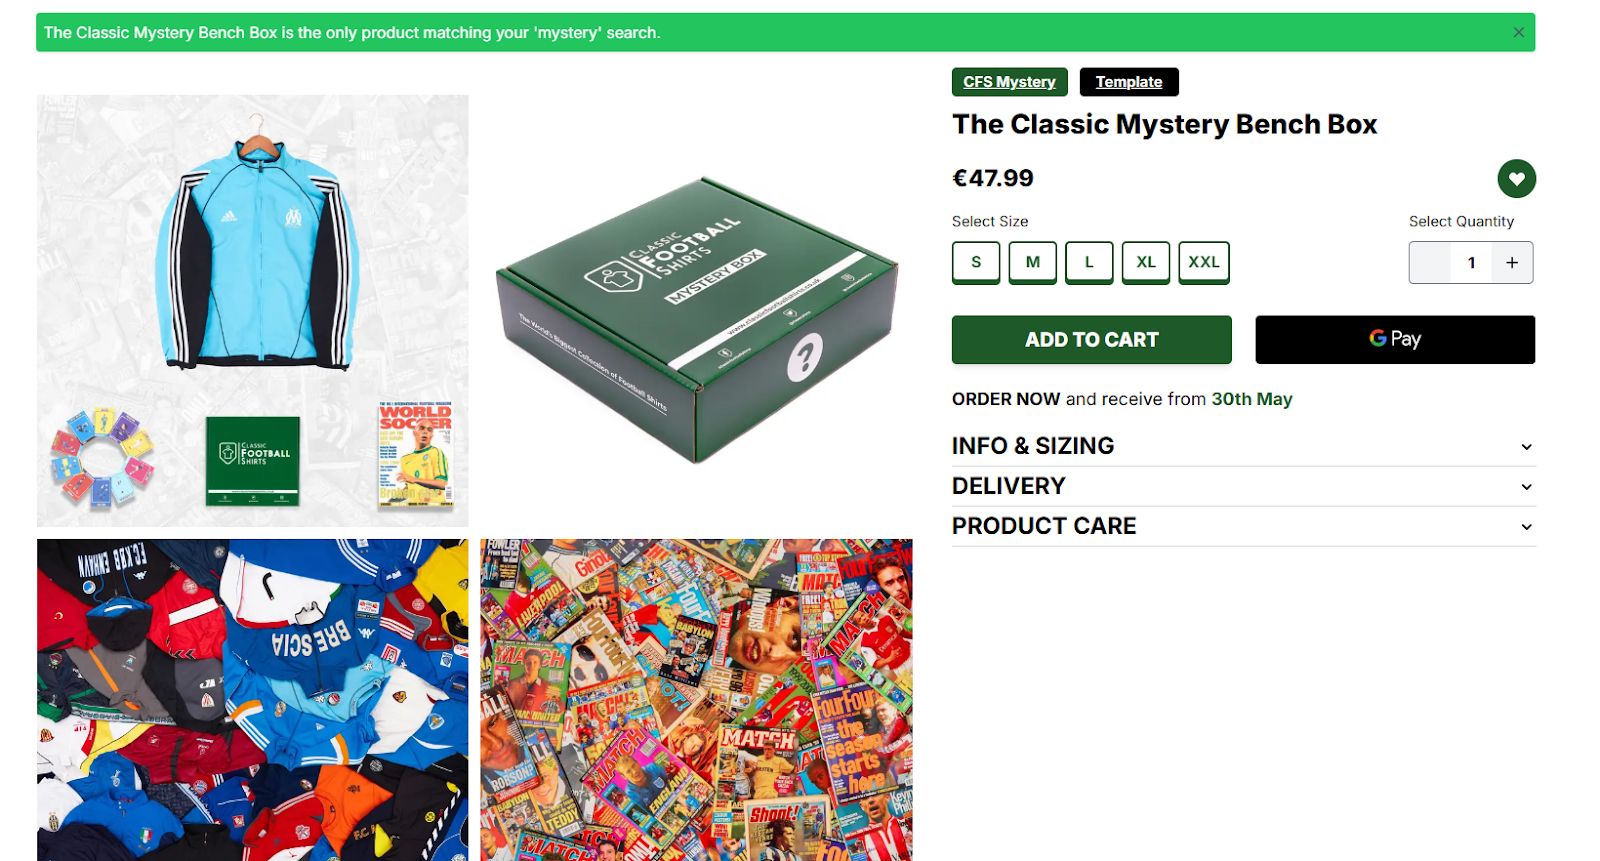This screenshot has height=861, width=1600.
Task: Open the Template tag link
Action: (x=1129, y=82)
